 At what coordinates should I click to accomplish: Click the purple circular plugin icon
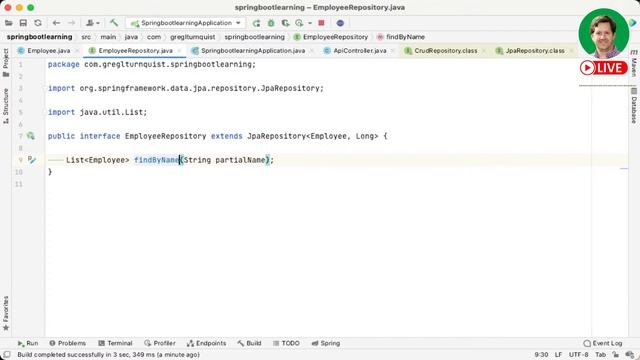[340, 23]
